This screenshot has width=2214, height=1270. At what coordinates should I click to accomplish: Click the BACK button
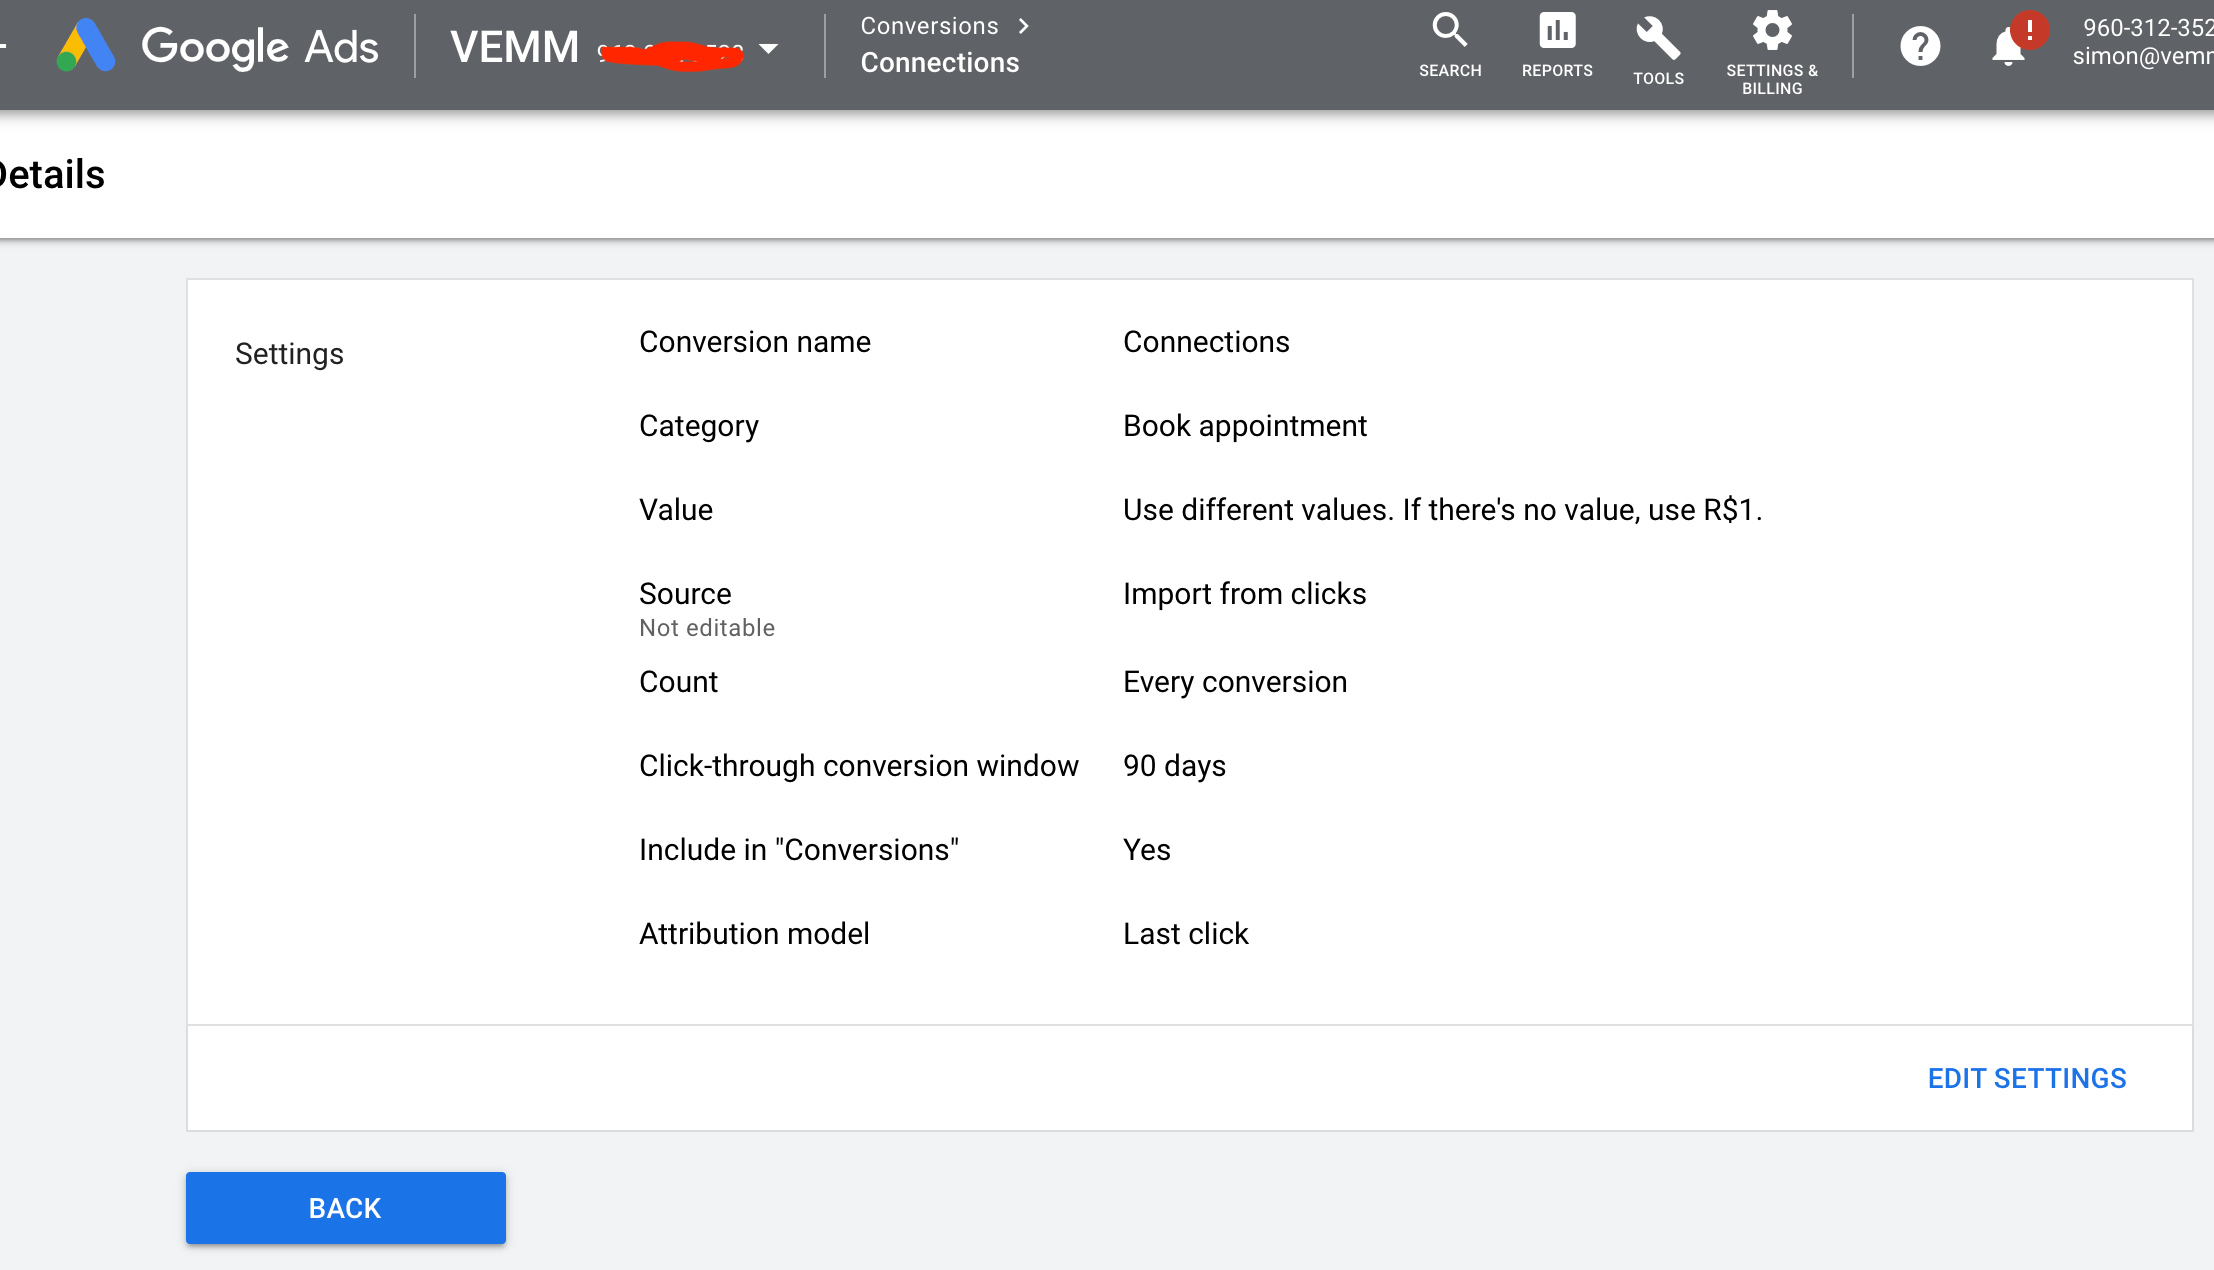click(344, 1207)
